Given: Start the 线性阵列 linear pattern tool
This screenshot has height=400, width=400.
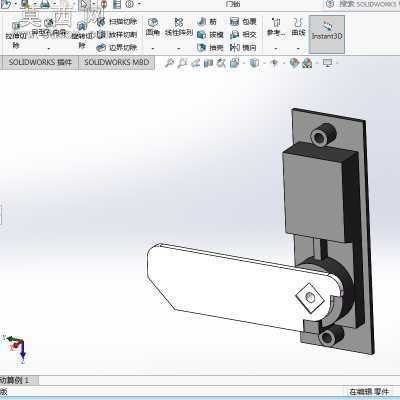Looking at the screenshot, I should (179, 27).
